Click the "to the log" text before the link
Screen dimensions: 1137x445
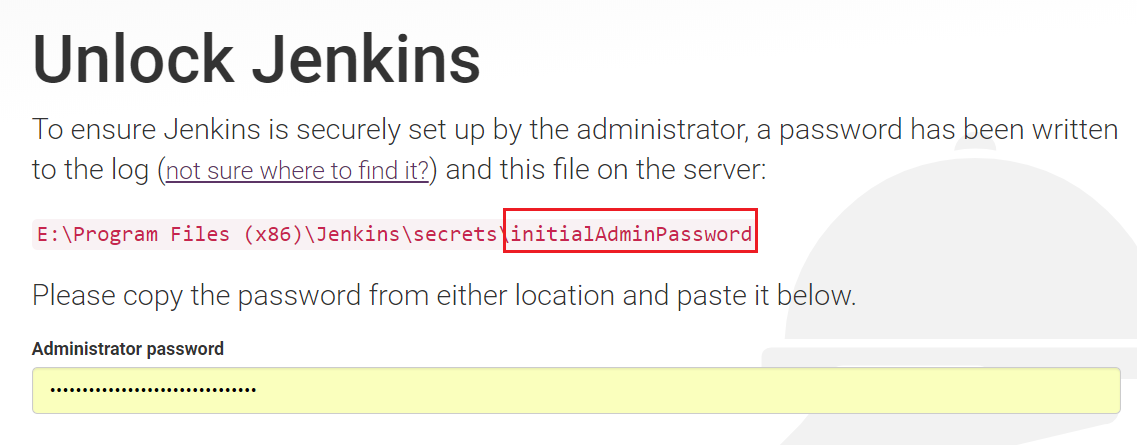tap(92, 171)
